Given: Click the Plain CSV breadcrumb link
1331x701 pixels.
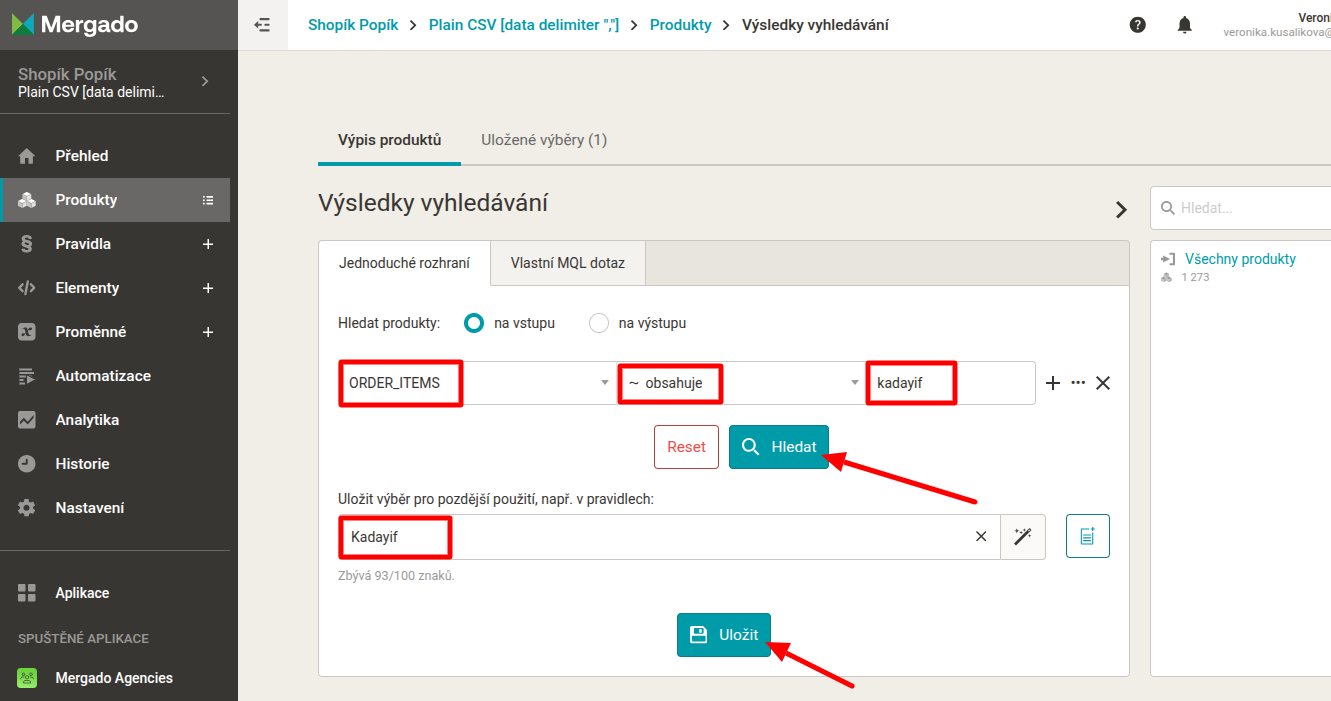Looking at the screenshot, I should click(524, 25).
